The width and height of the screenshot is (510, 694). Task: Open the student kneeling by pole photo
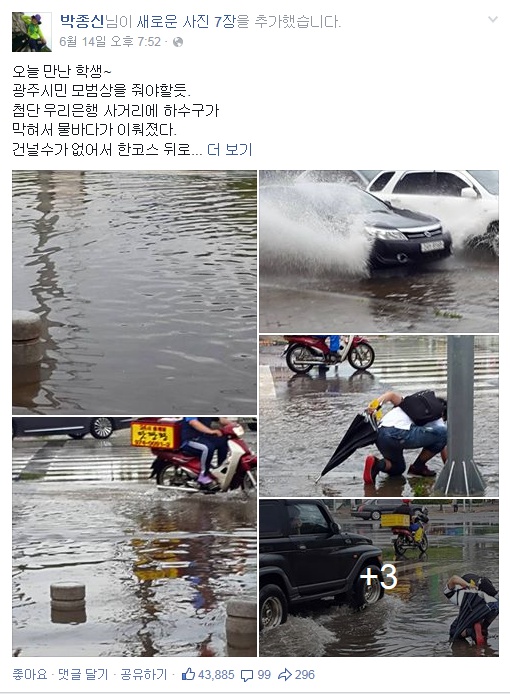coord(379,416)
